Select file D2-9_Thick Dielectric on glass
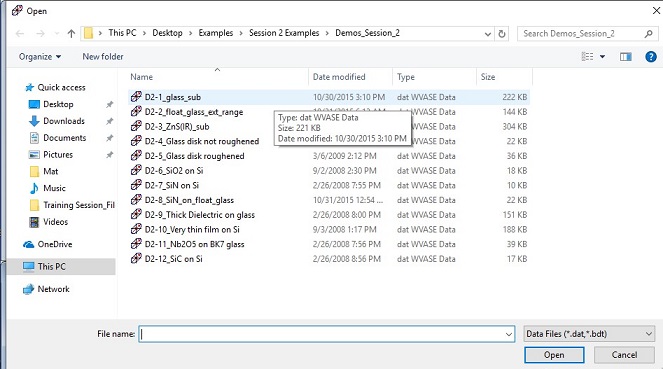 pyautogui.click(x=200, y=215)
